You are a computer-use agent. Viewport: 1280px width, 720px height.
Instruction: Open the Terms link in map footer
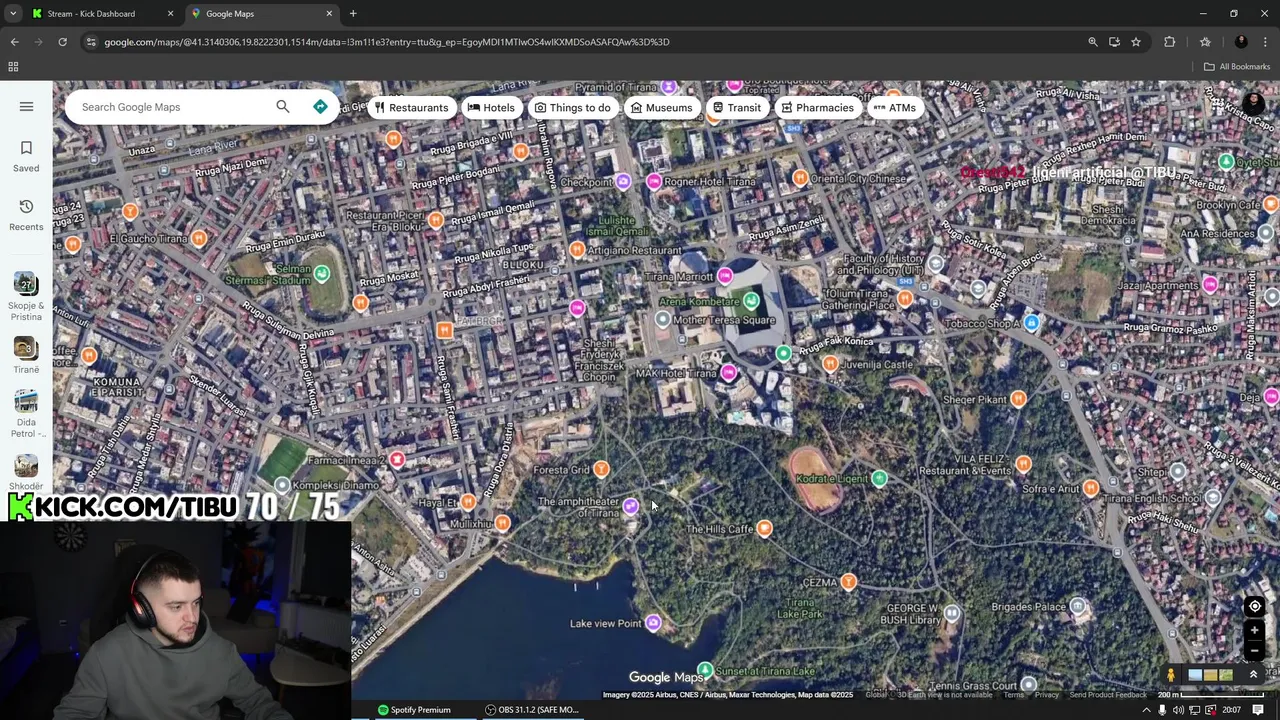point(1013,695)
